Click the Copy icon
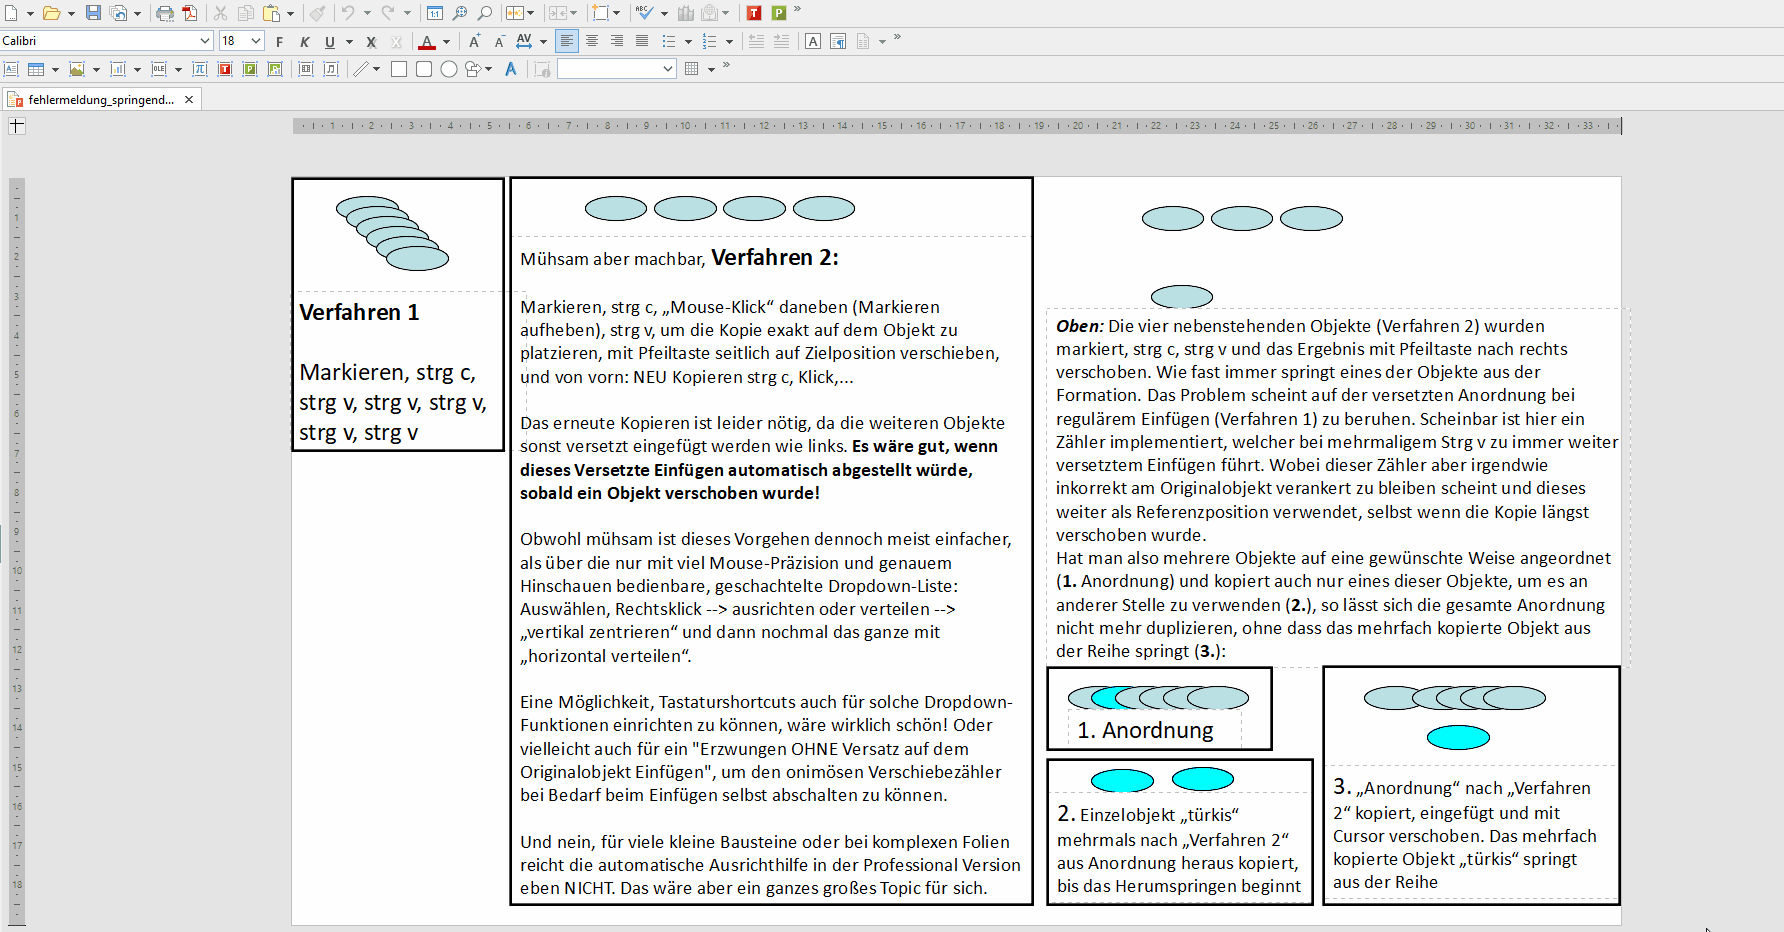 pos(245,13)
